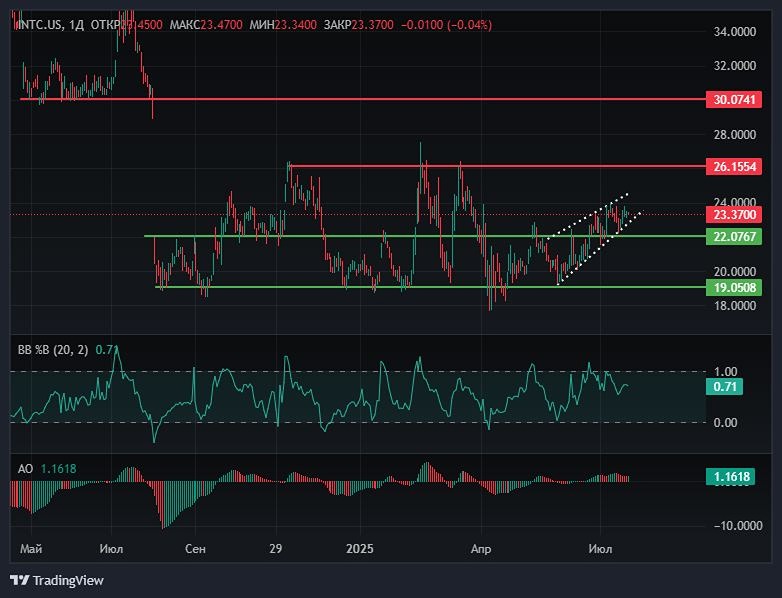Click the 1.00 level on the %B scale
This screenshot has width=782, height=598.
(726, 372)
